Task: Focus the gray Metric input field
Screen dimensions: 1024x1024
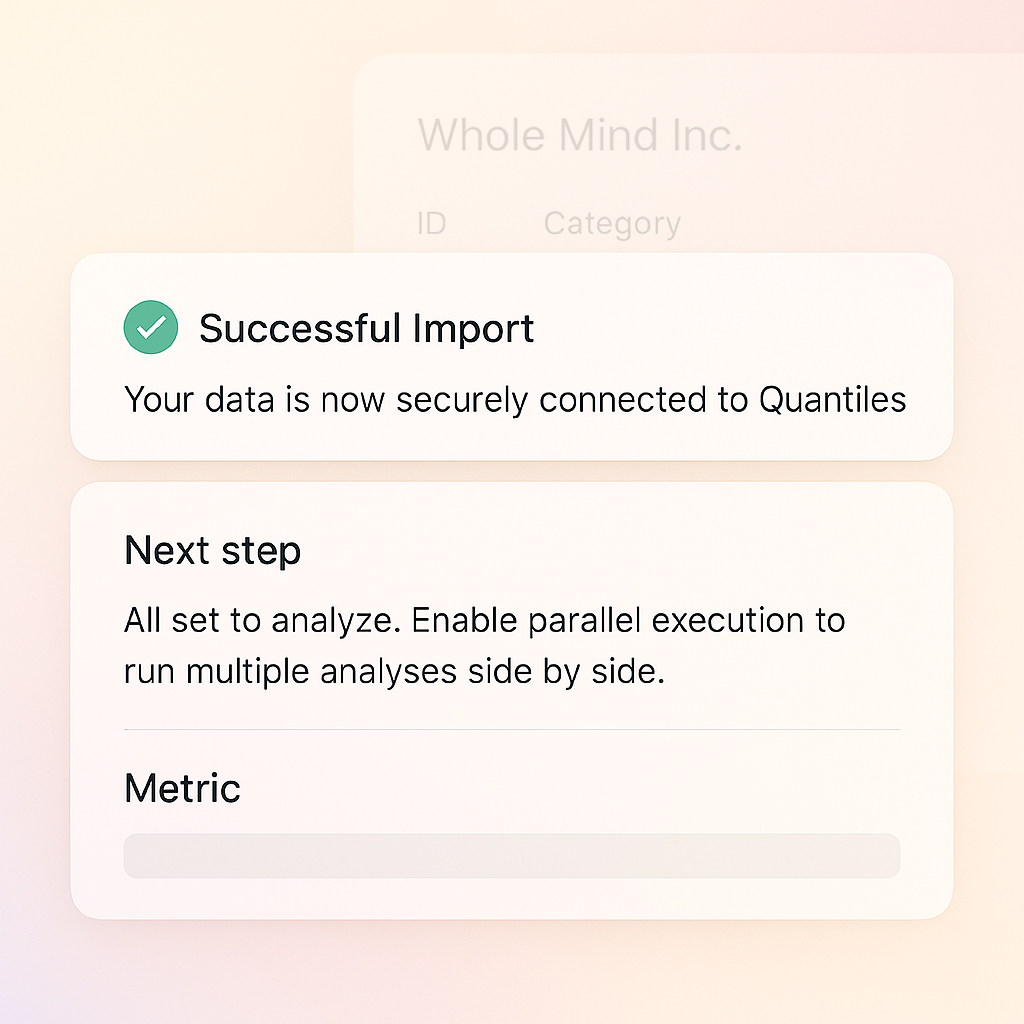Action: [512, 856]
